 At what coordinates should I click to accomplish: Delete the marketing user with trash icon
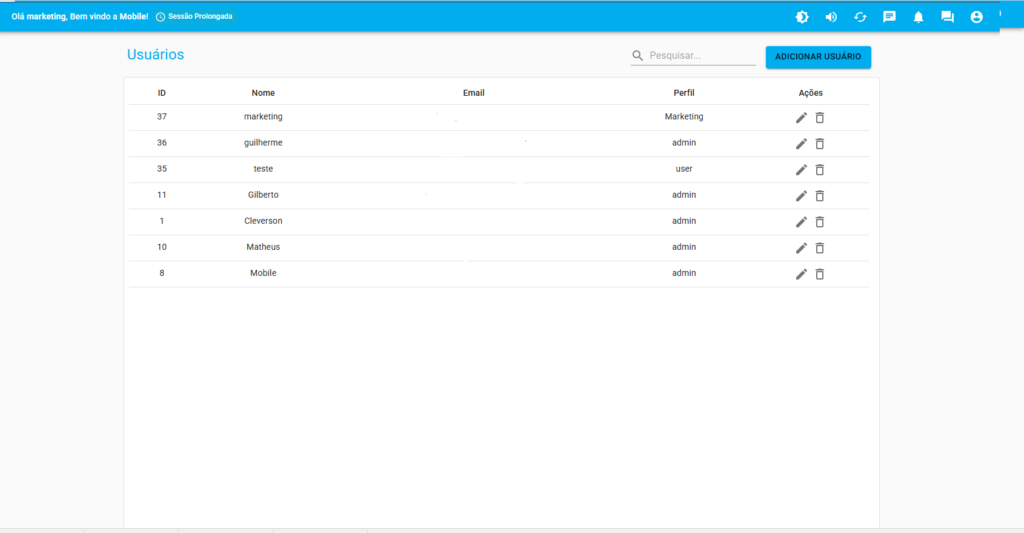pyautogui.click(x=820, y=118)
